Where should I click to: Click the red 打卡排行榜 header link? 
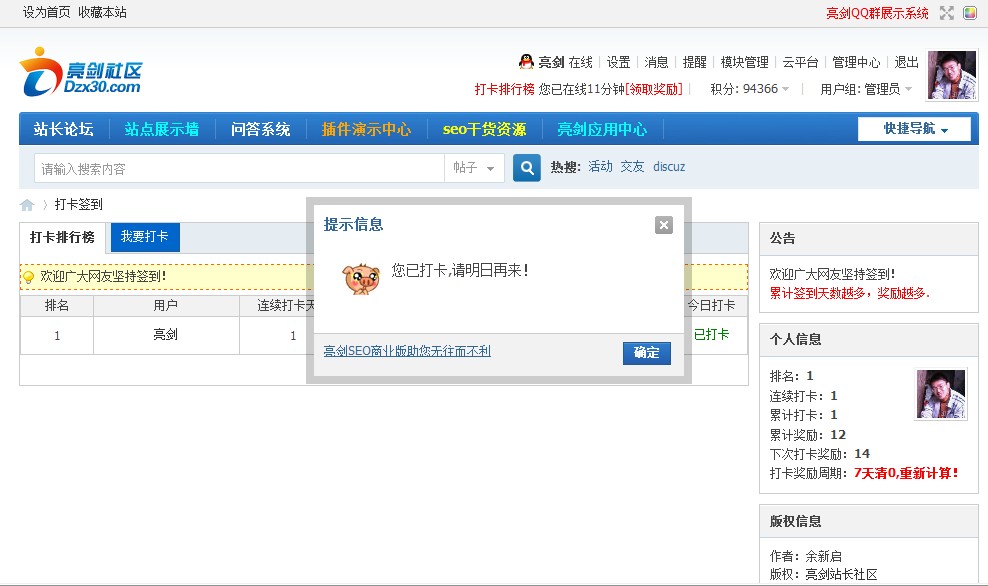504,89
